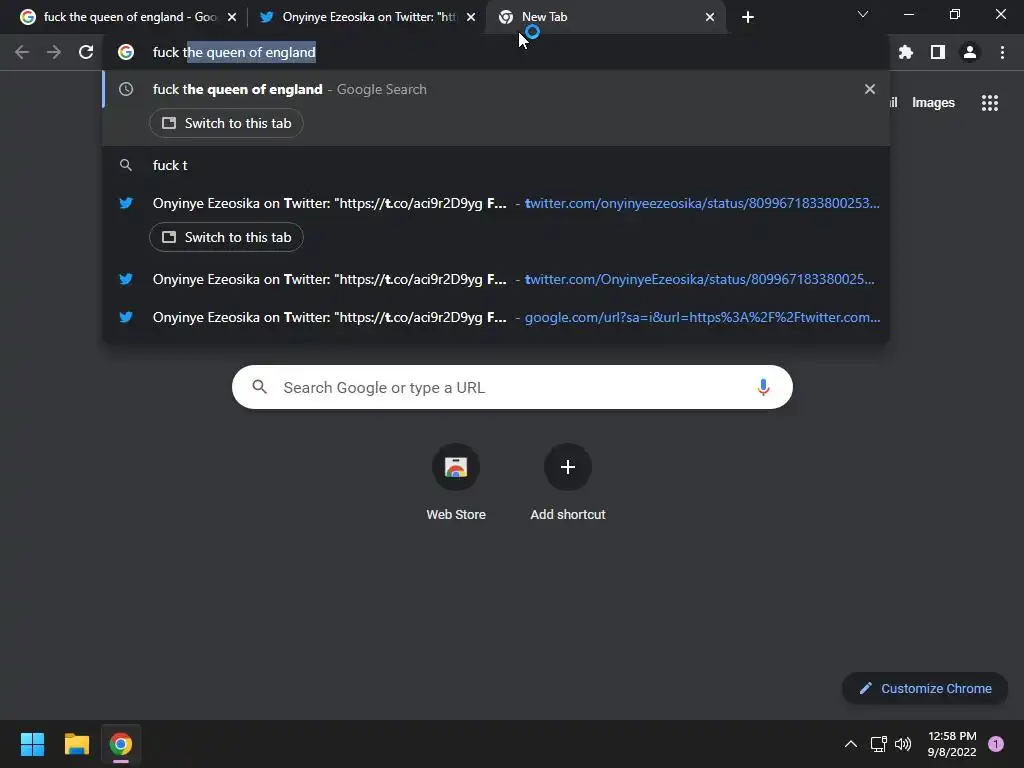The image size is (1024, 768).
Task: Open a new tab with plus button
Action: coord(748,17)
